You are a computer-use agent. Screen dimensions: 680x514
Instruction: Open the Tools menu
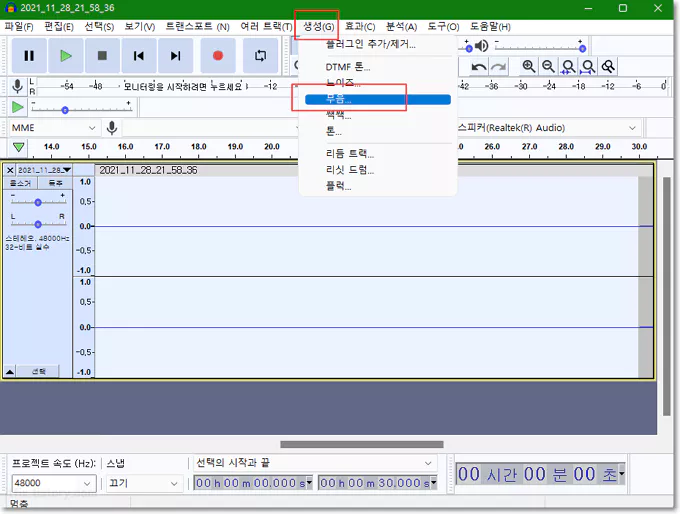pos(443,27)
